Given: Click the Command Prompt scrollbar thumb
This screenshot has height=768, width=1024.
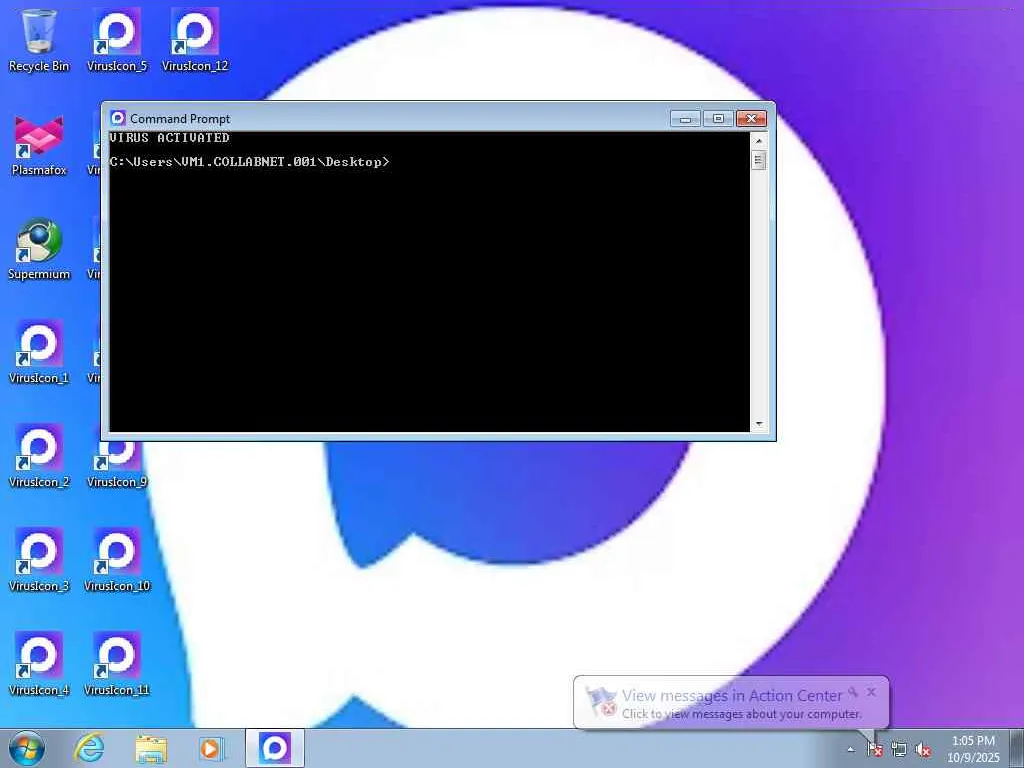Looking at the screenshot, I should coord(758,160).
